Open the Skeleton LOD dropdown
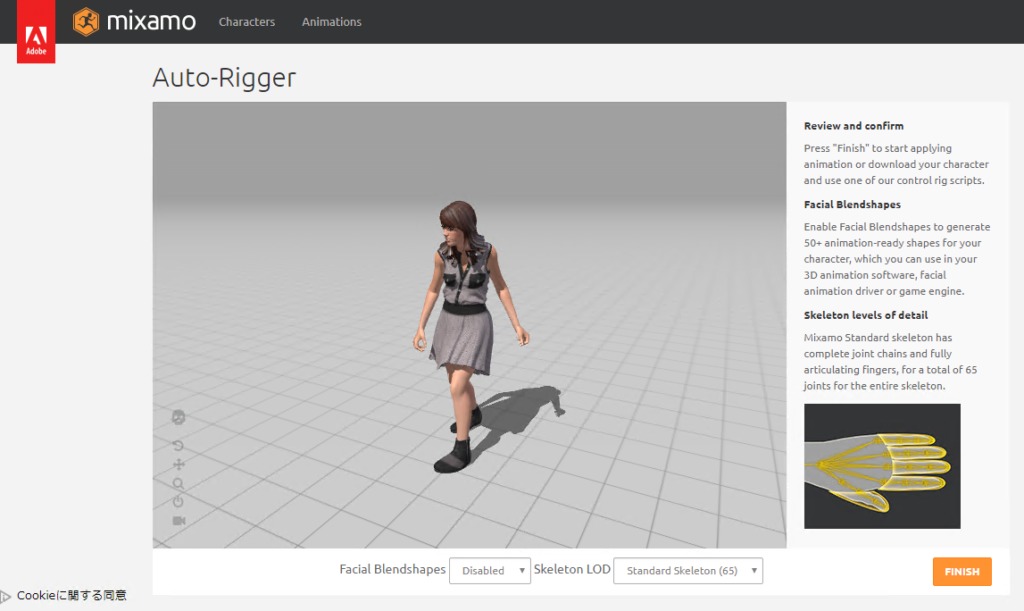Image resolution: width=1024 pixels, height=611 pixels. (x=688, y=571)
